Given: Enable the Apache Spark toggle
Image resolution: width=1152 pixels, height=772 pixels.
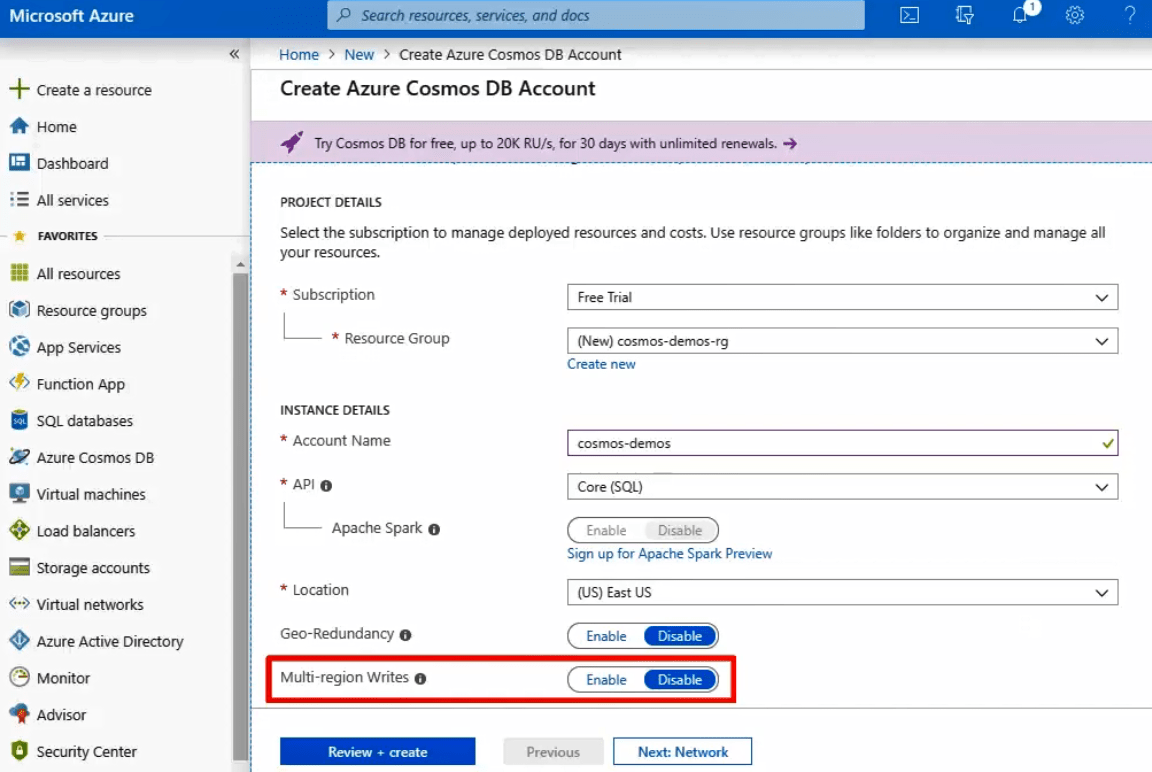Looking at the screenshot, I should point(606,531).
